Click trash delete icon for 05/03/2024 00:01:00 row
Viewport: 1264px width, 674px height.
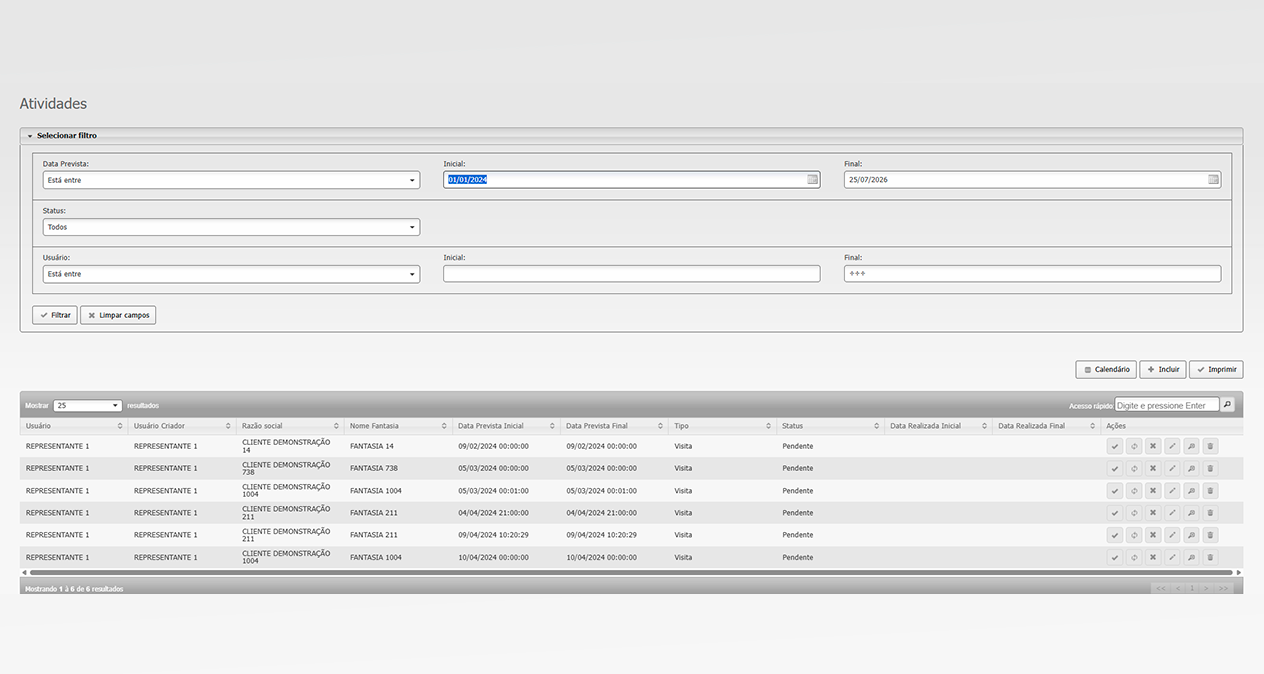pos(1210,491)
